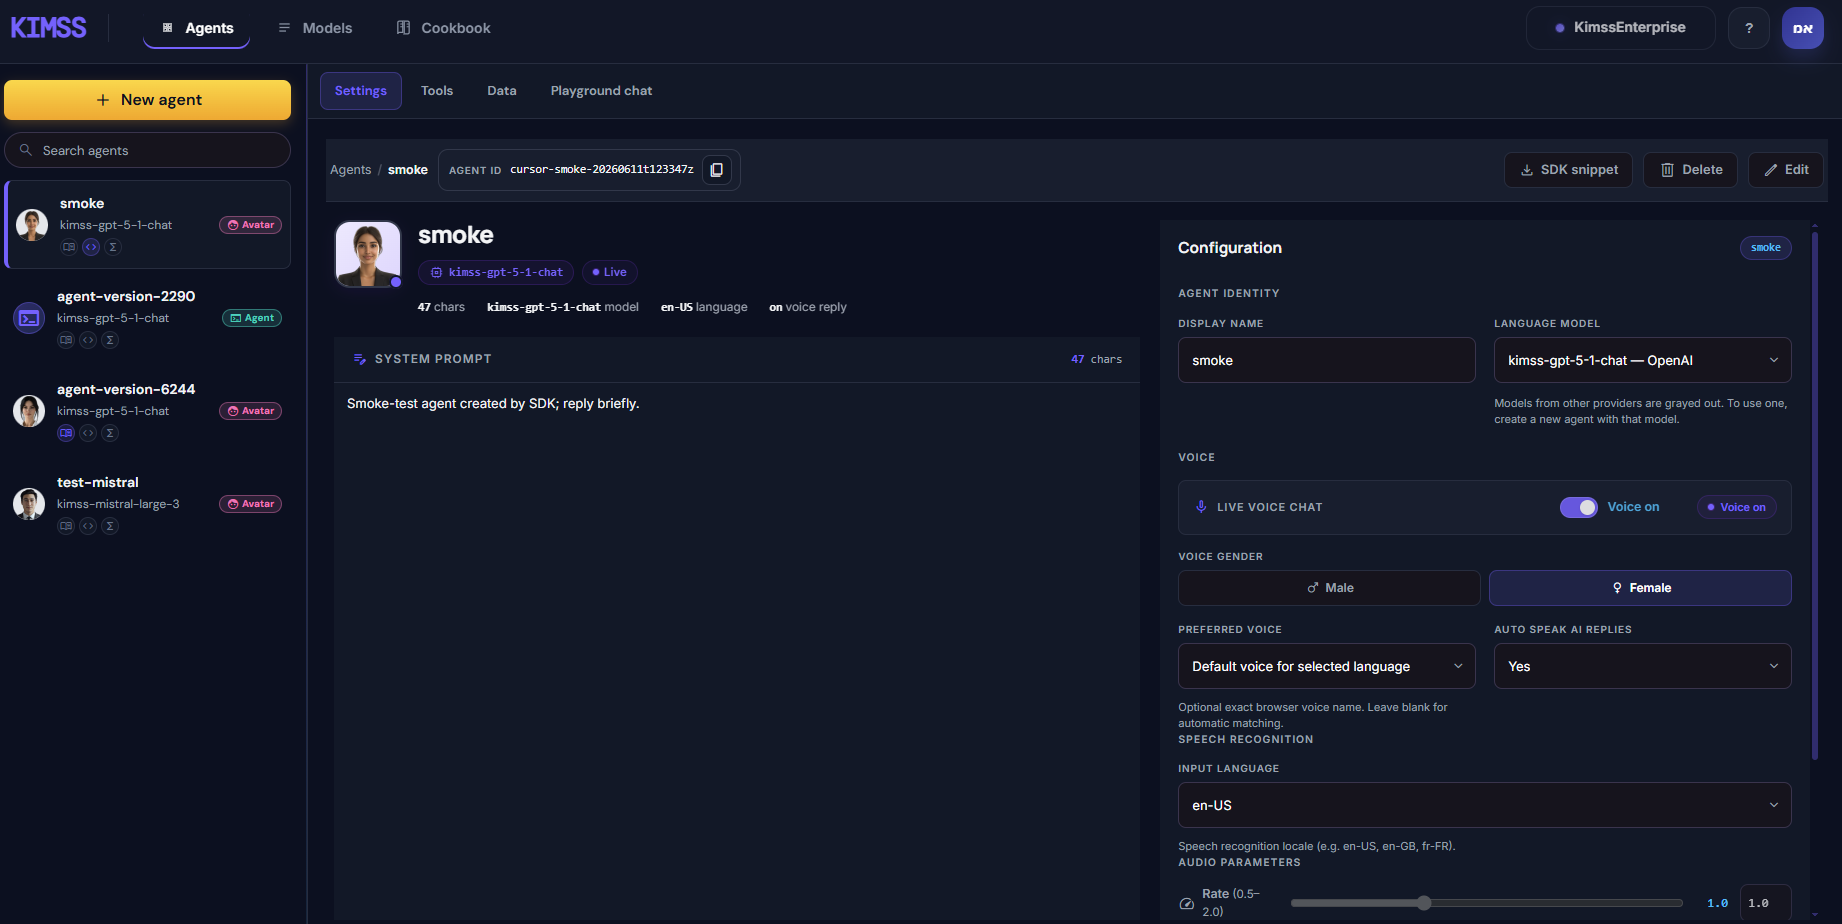Click the magnifier icon in Search agents
Viewport: 1842px width, 924px height.
[26, 150]
